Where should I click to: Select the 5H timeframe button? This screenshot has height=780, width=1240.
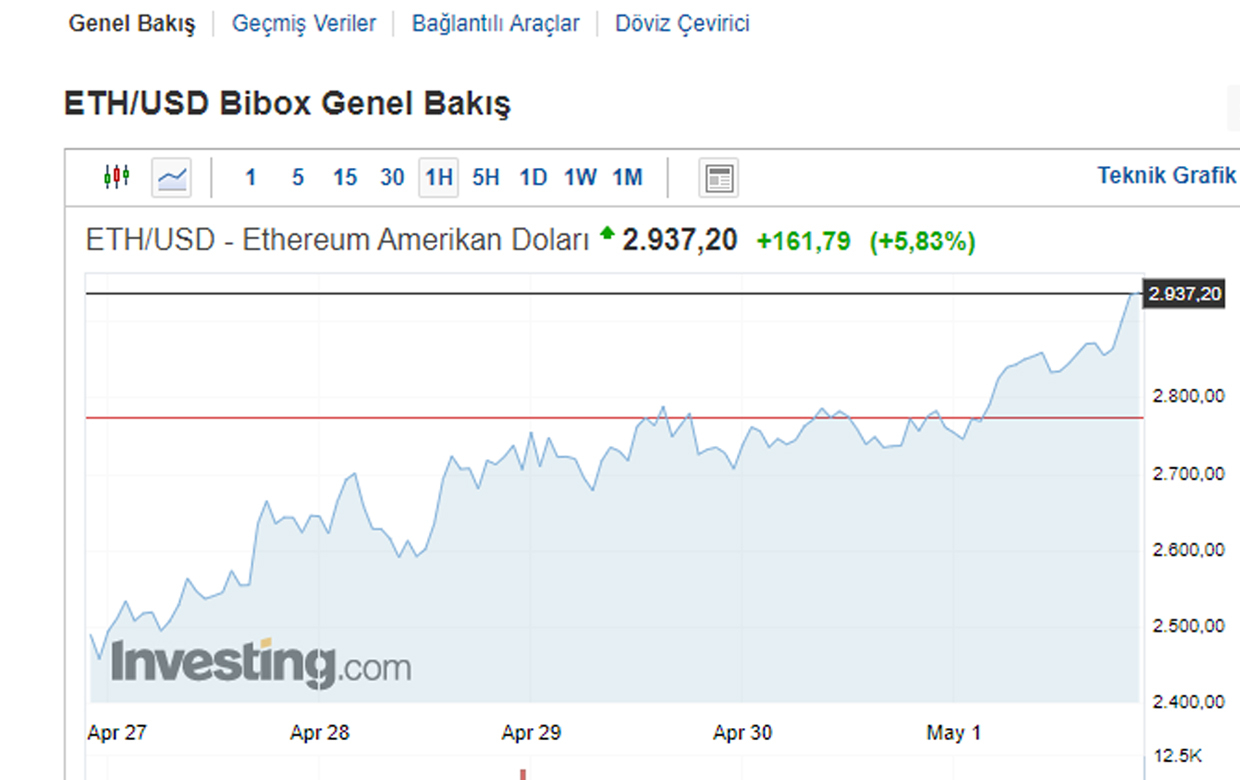(485, 178)
